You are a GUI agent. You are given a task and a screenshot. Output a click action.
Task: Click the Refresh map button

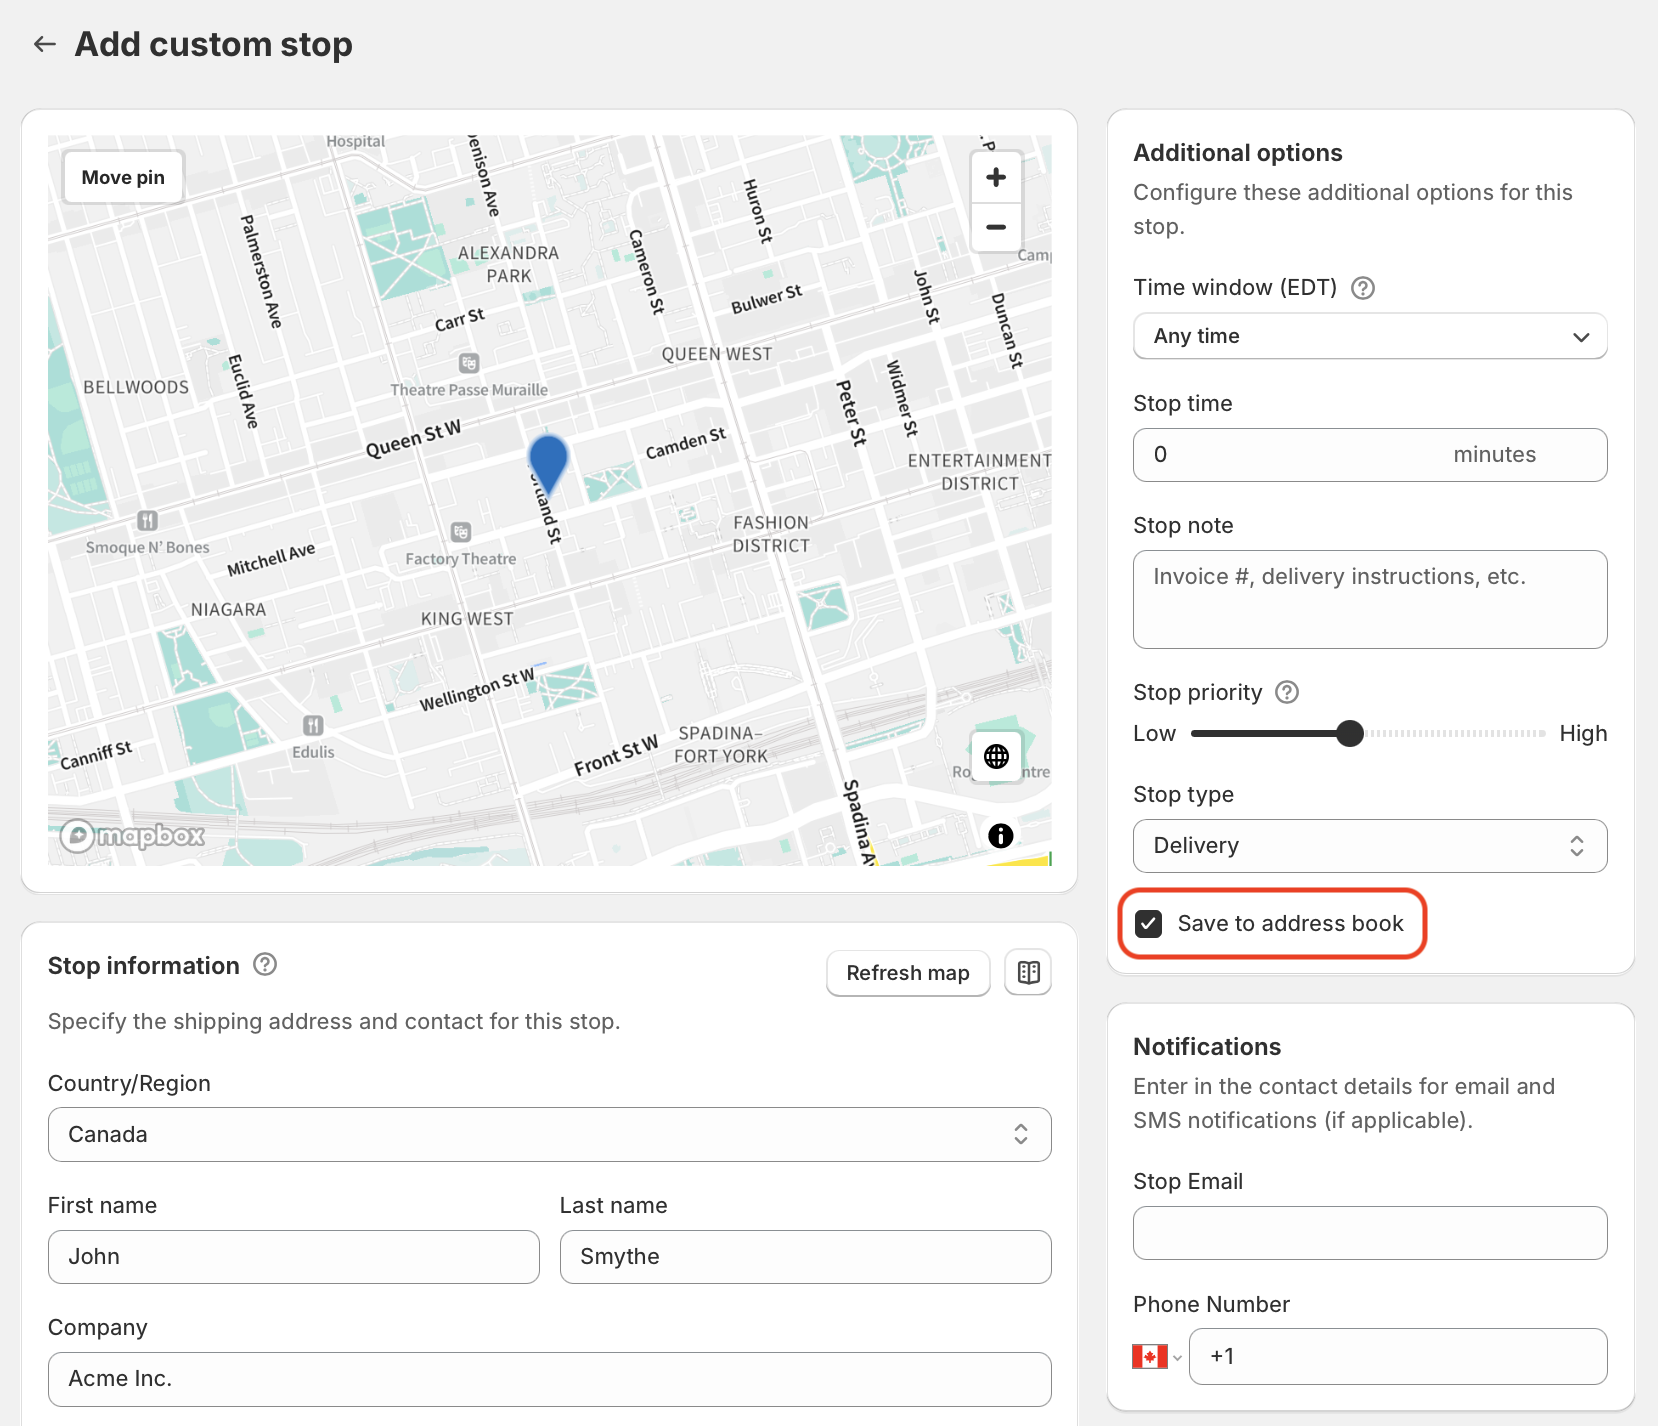pos(908,973)
